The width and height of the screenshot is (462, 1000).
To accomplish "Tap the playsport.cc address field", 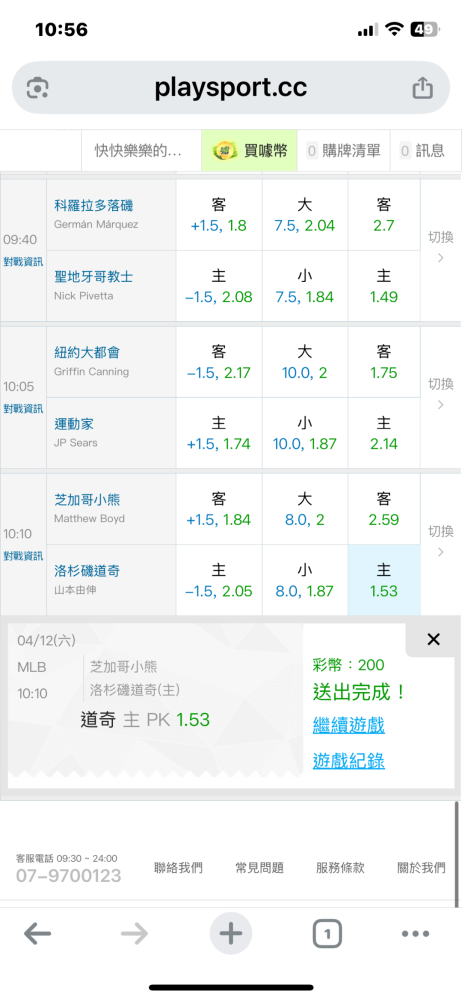I will pyautogui.click(x=231, y=88).
